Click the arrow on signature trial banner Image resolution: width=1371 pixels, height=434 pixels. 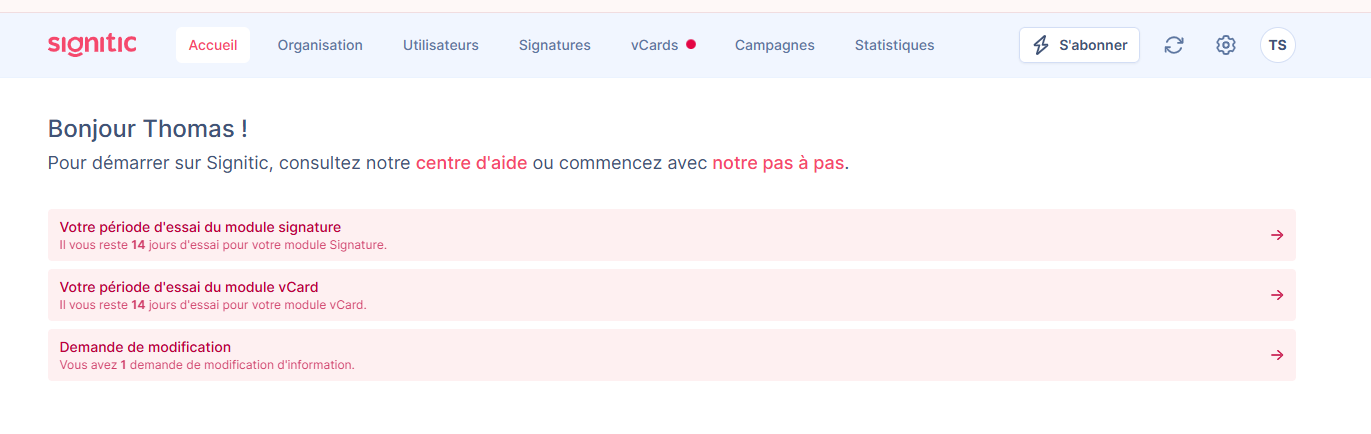[x=1277, y=235]
